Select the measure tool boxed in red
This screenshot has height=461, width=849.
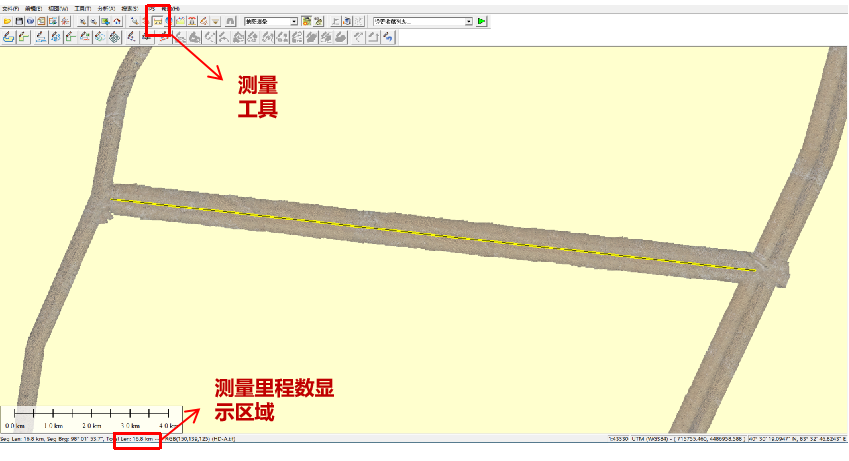(x=158, y=21)
